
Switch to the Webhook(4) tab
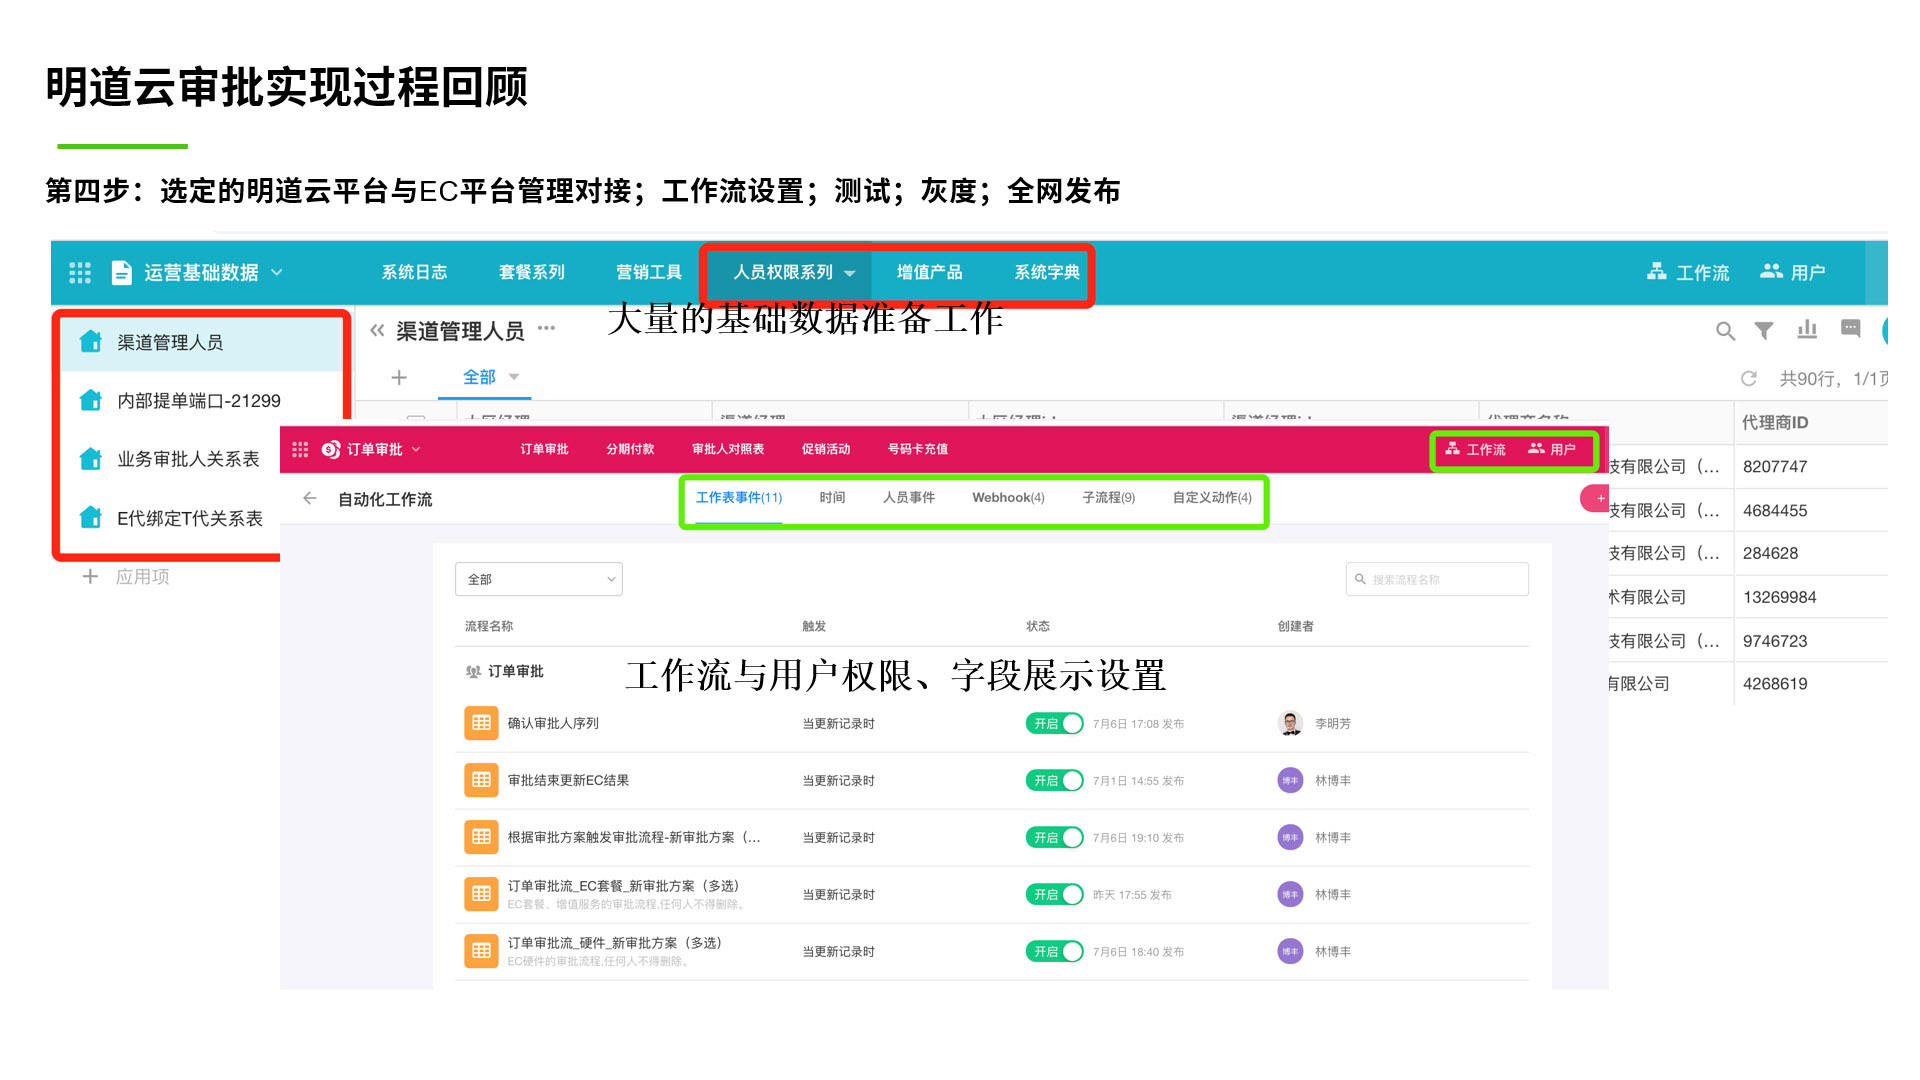pyautogui.click(x=1008, y=498)
